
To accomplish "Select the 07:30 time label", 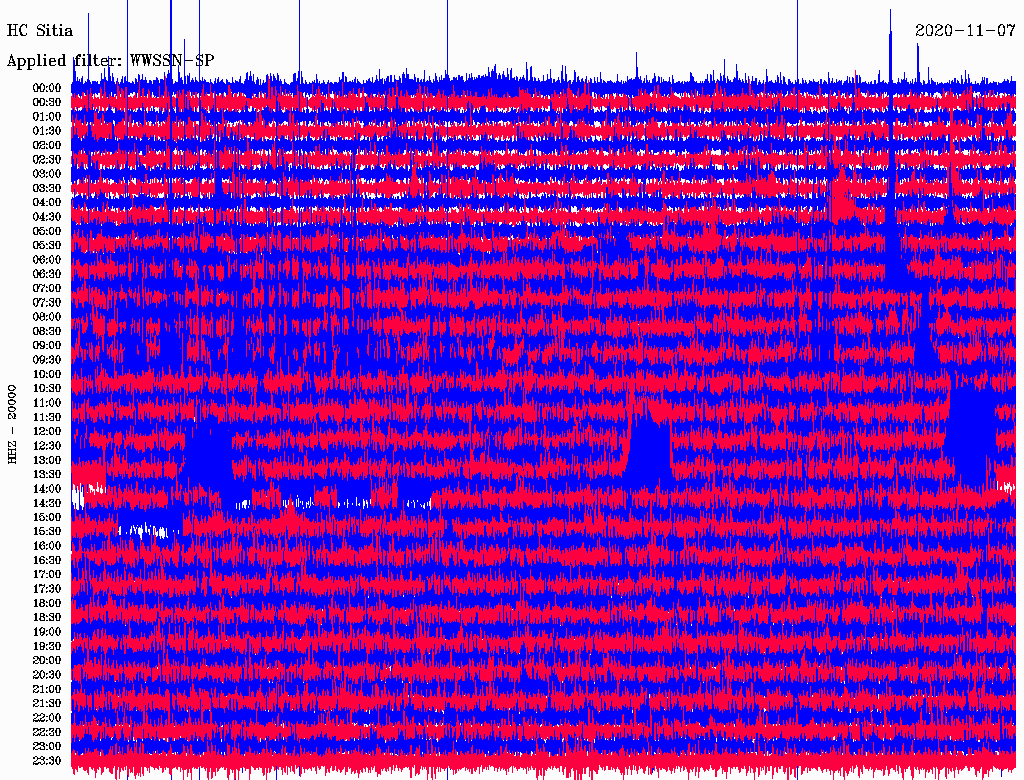I will tap(47, 303).
